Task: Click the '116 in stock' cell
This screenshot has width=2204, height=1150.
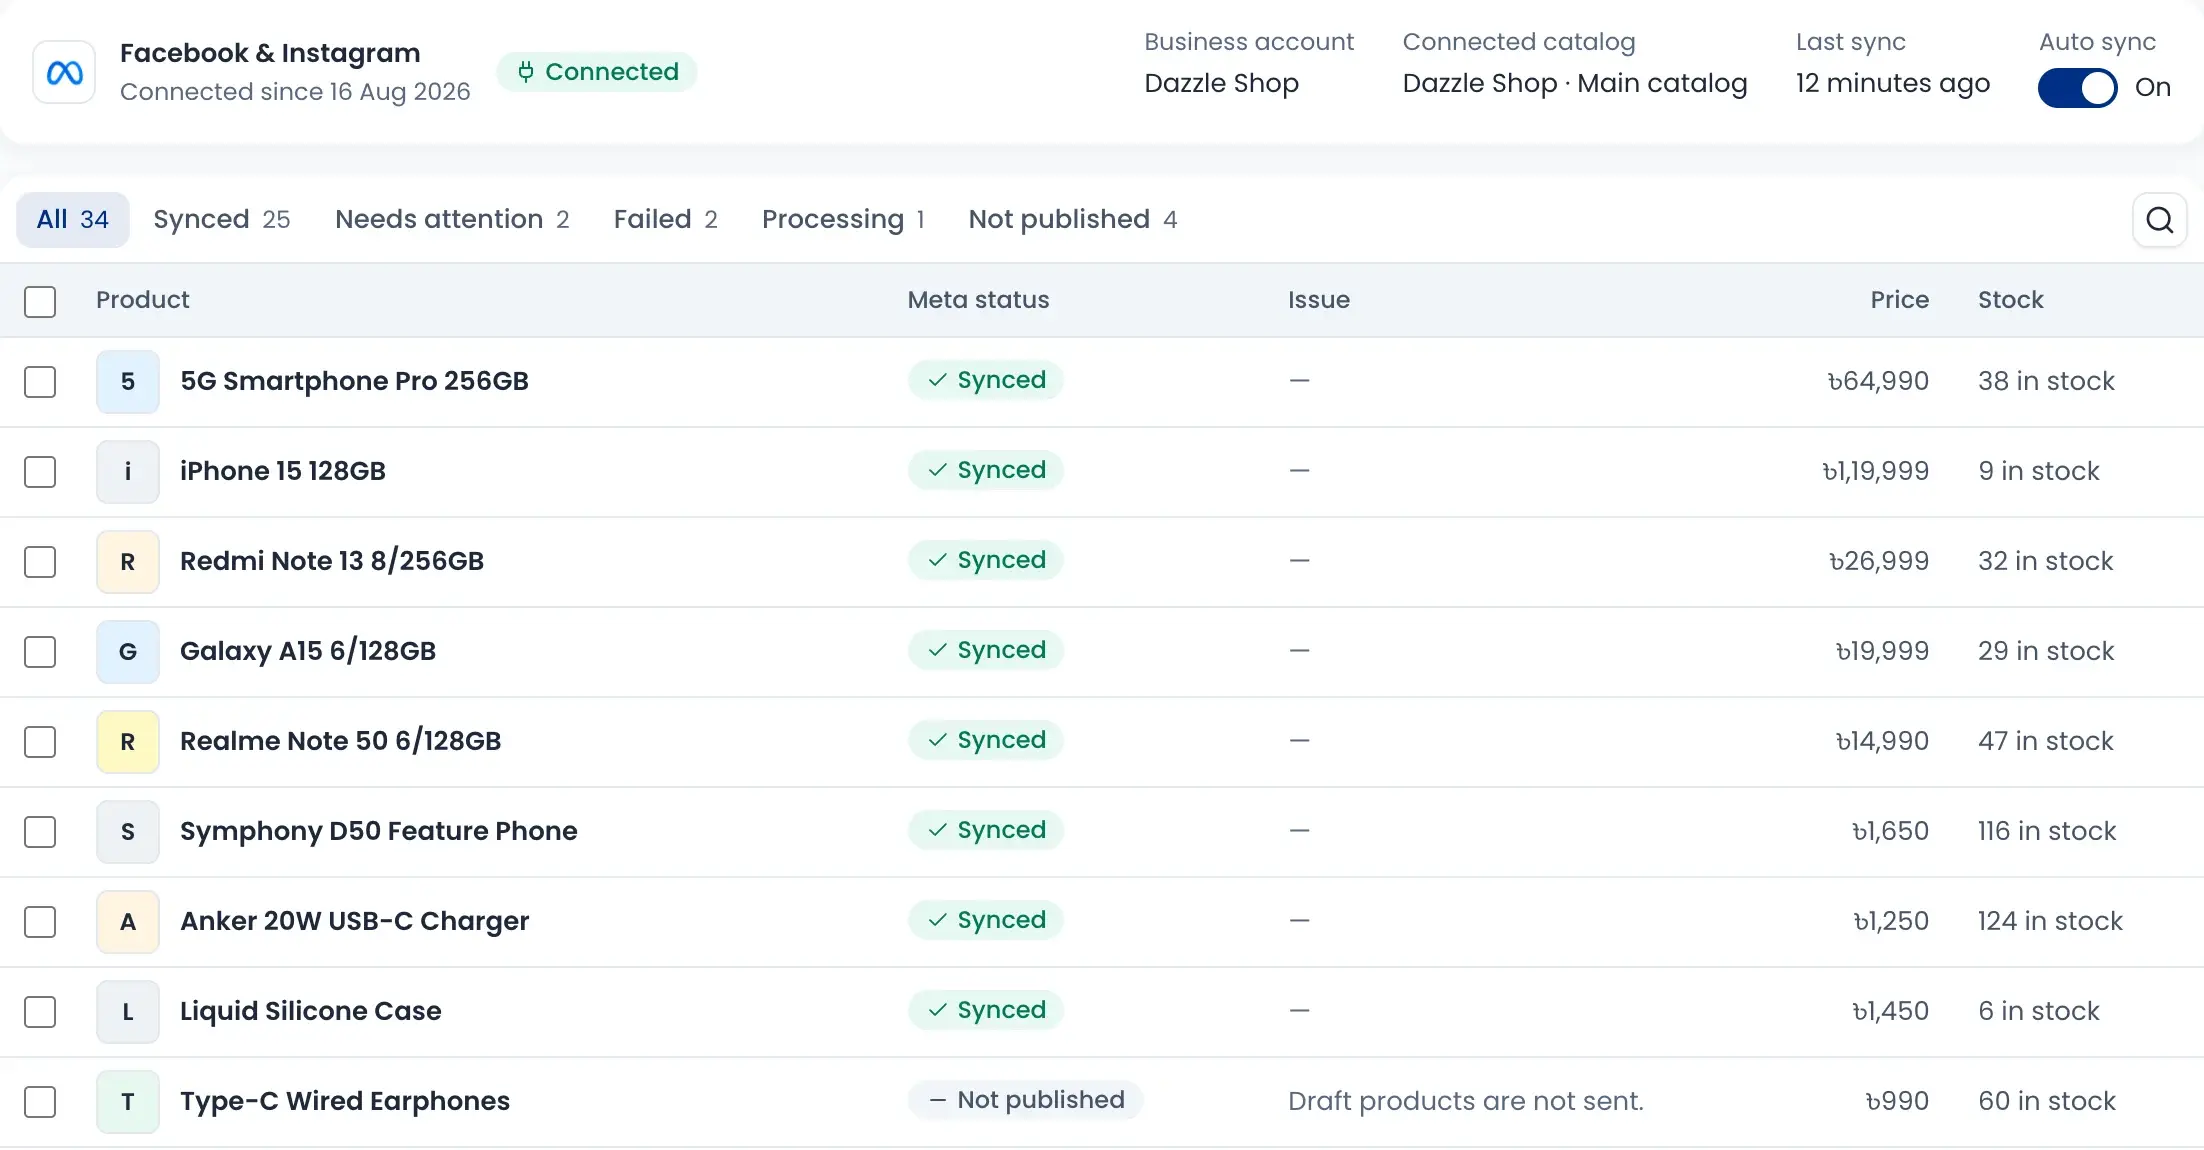Action: (x=2047, y=831)
